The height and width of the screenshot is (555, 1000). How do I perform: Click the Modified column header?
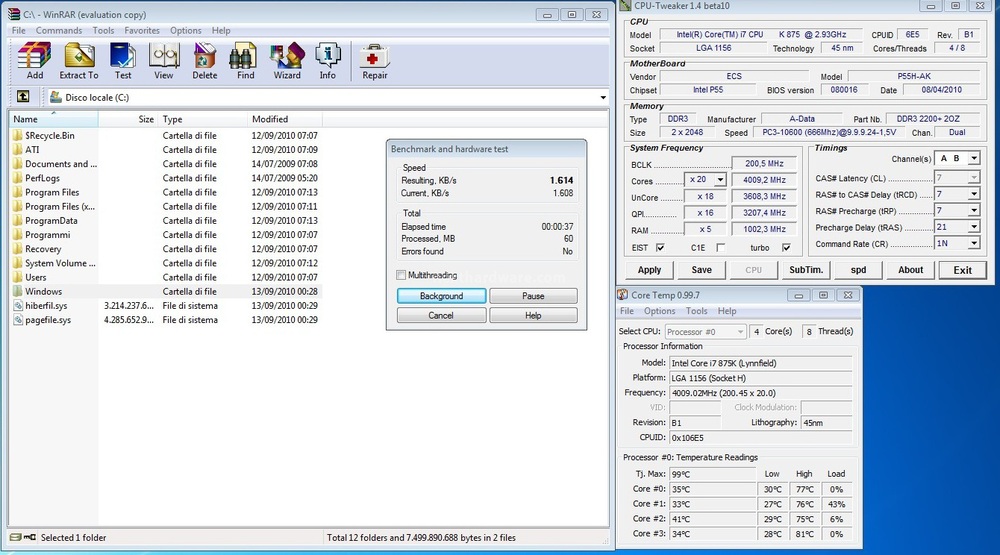[x=284, y=119]
